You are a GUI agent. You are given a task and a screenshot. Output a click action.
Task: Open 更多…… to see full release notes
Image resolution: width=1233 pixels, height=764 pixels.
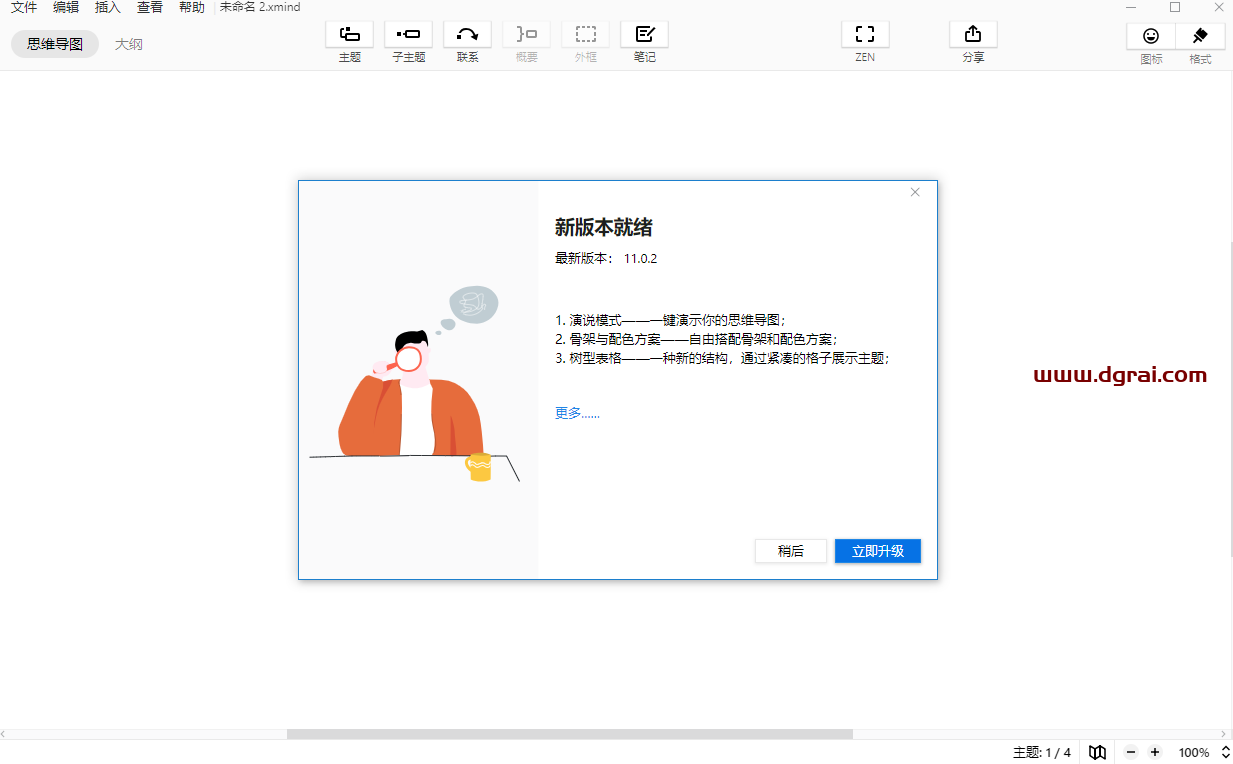click(577, 412)
